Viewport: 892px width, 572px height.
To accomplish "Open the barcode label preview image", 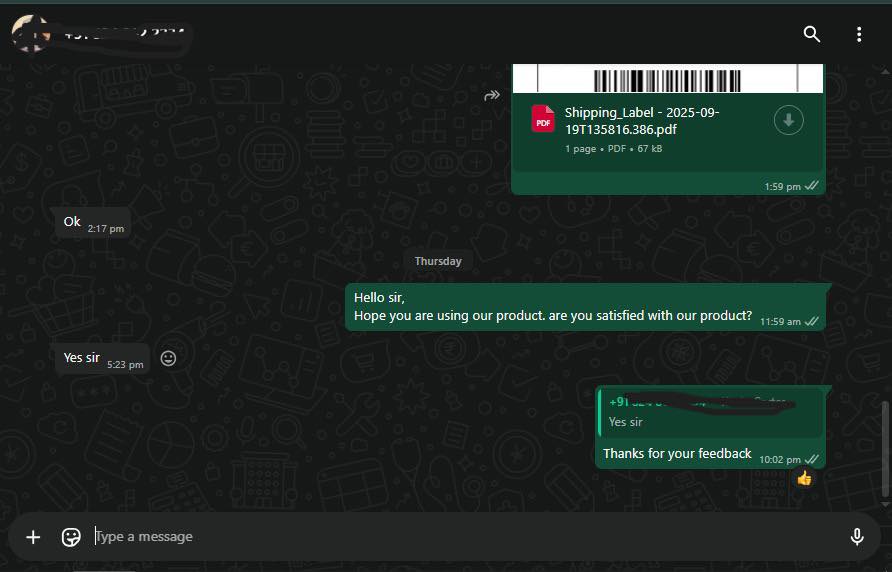I will coord(667,79).
